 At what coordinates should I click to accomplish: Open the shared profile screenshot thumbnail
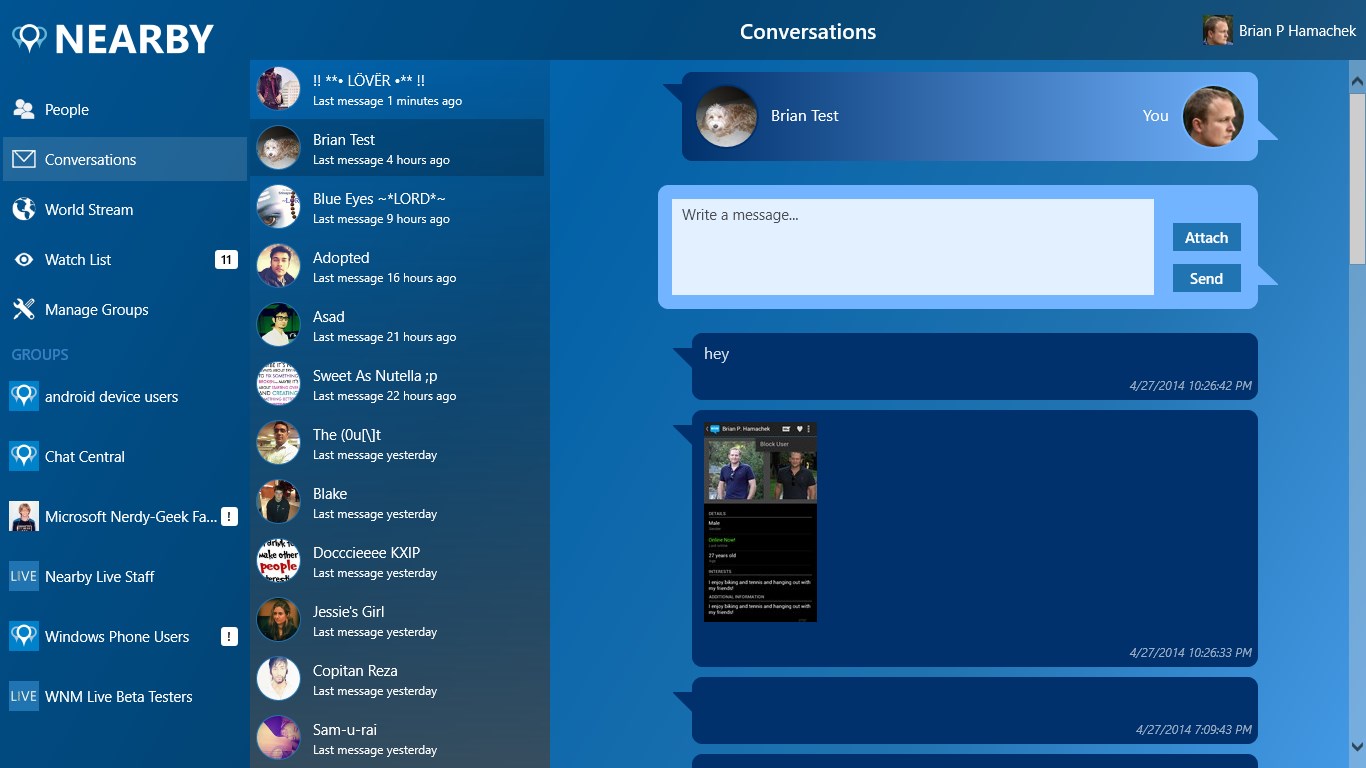click(760, 522)
